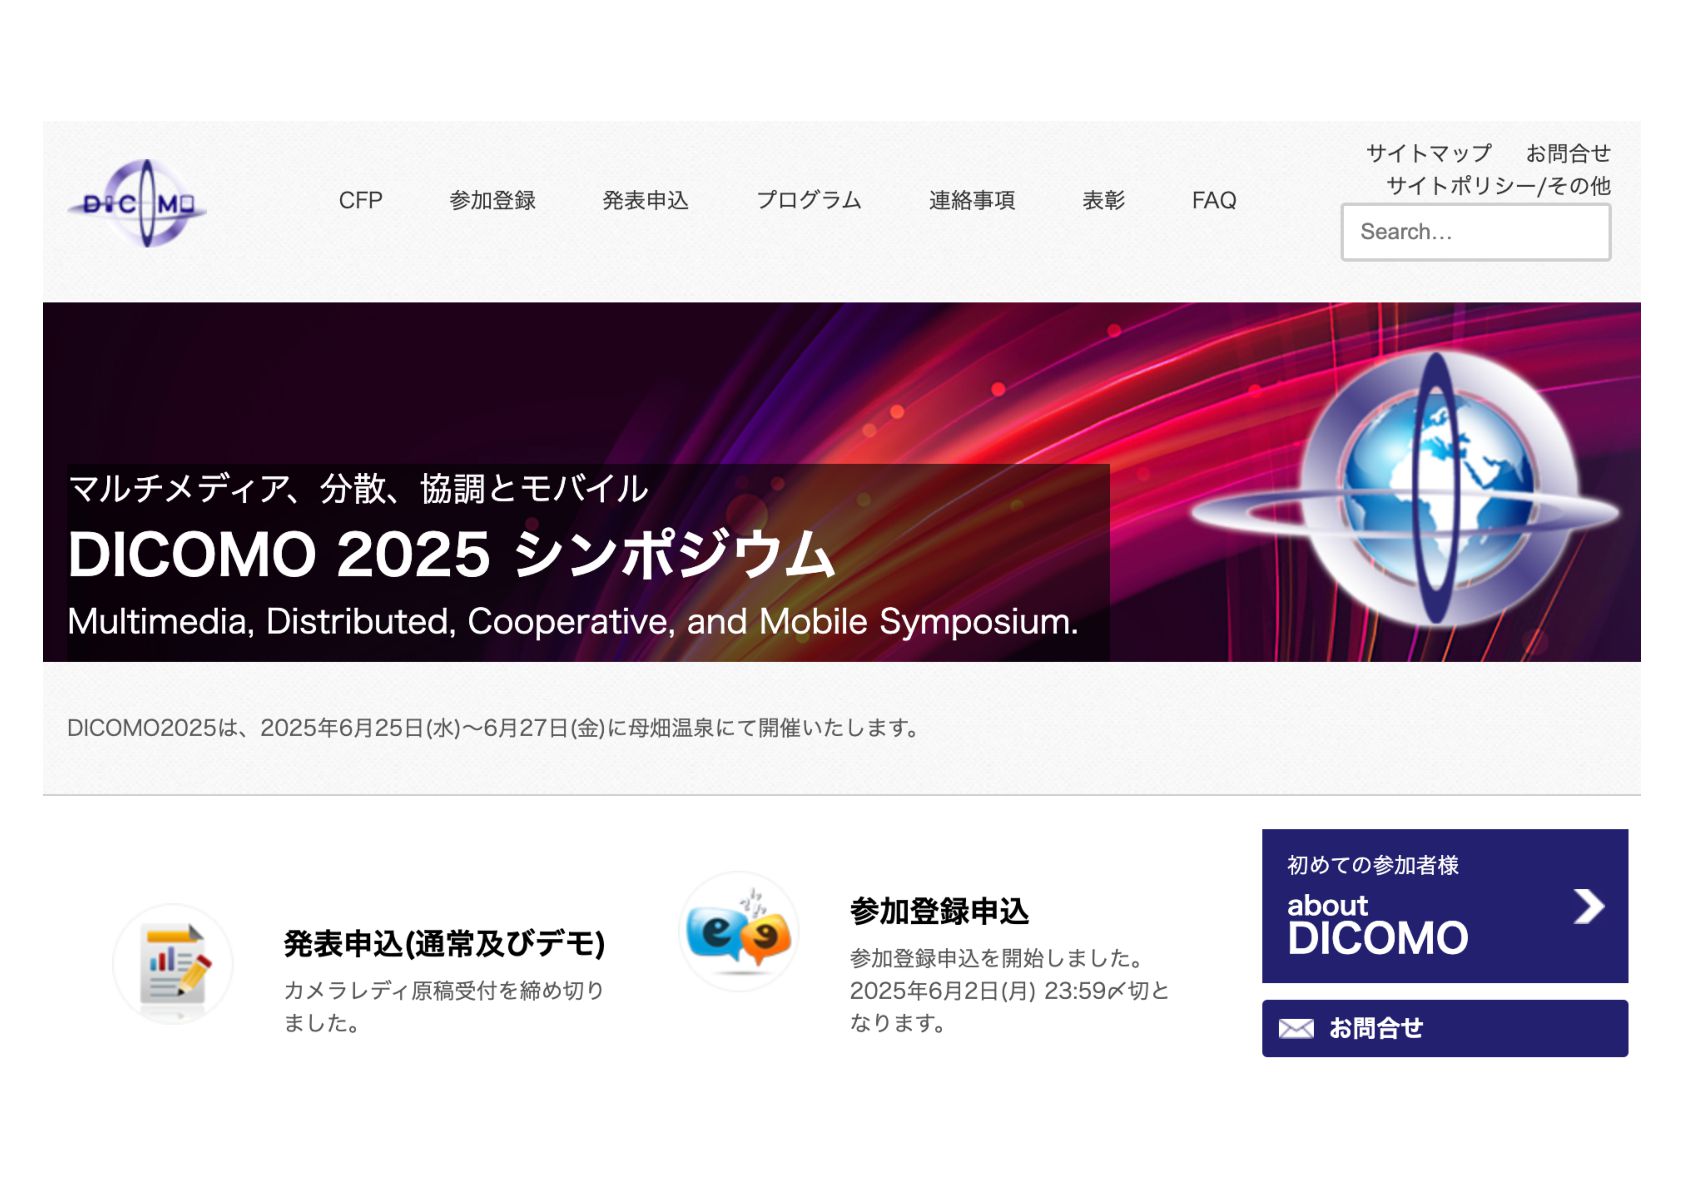Click the envelope icon on the お問合せ button

tap(1296, 1029)
